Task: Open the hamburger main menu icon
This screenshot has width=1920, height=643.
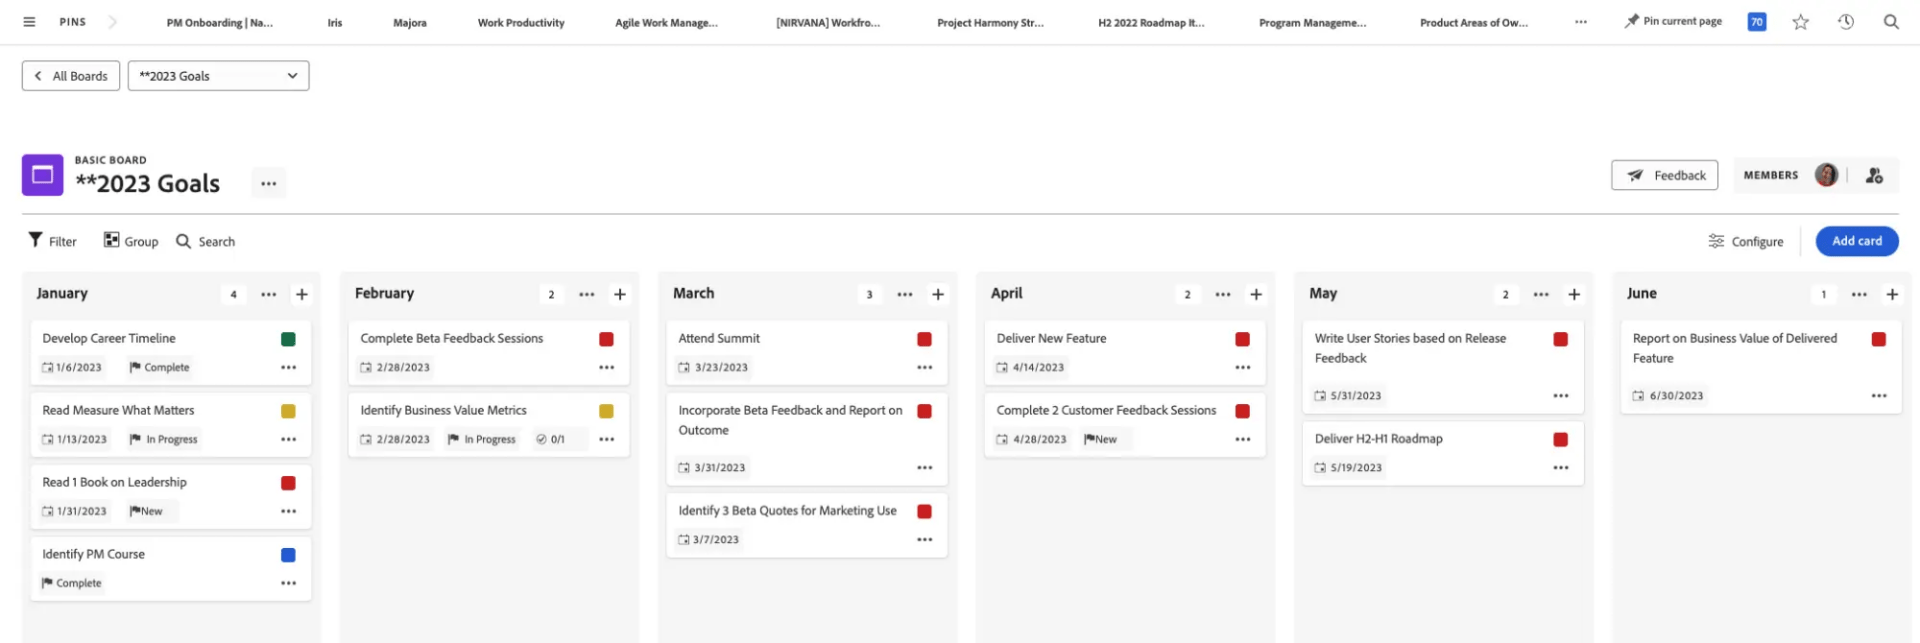Action: pos(29,22)
